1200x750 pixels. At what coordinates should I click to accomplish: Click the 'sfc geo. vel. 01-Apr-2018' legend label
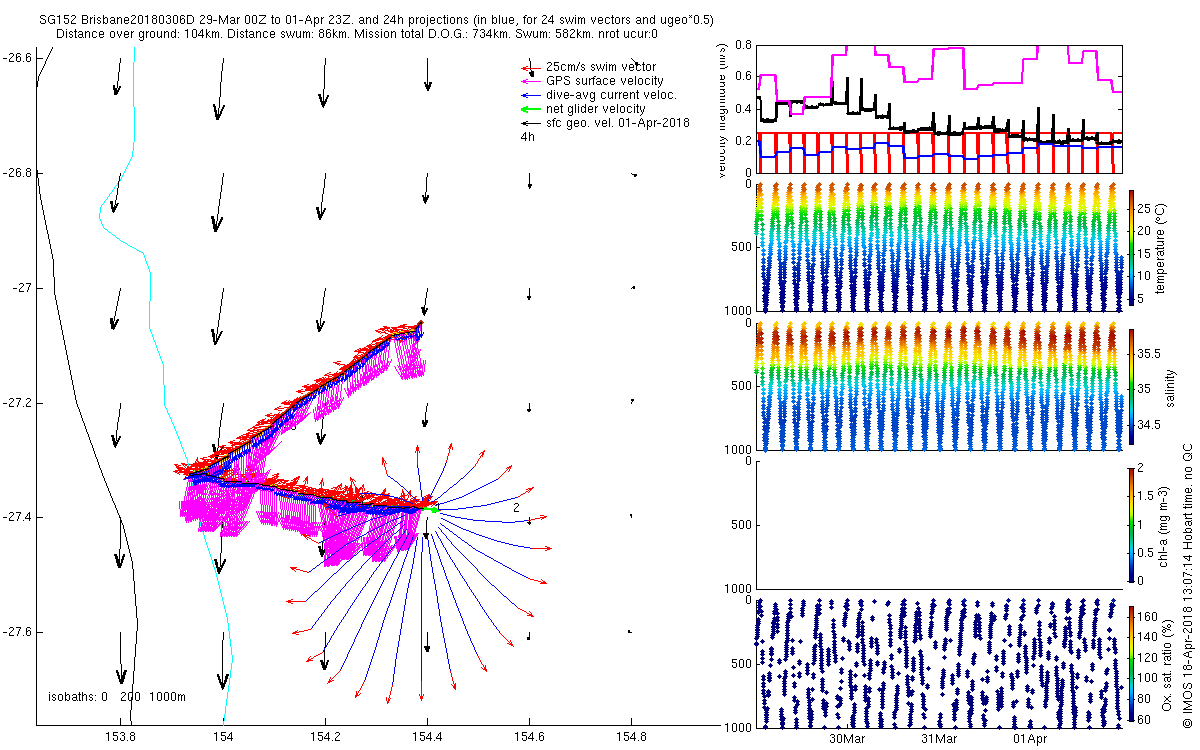click(x=618, y=123)
